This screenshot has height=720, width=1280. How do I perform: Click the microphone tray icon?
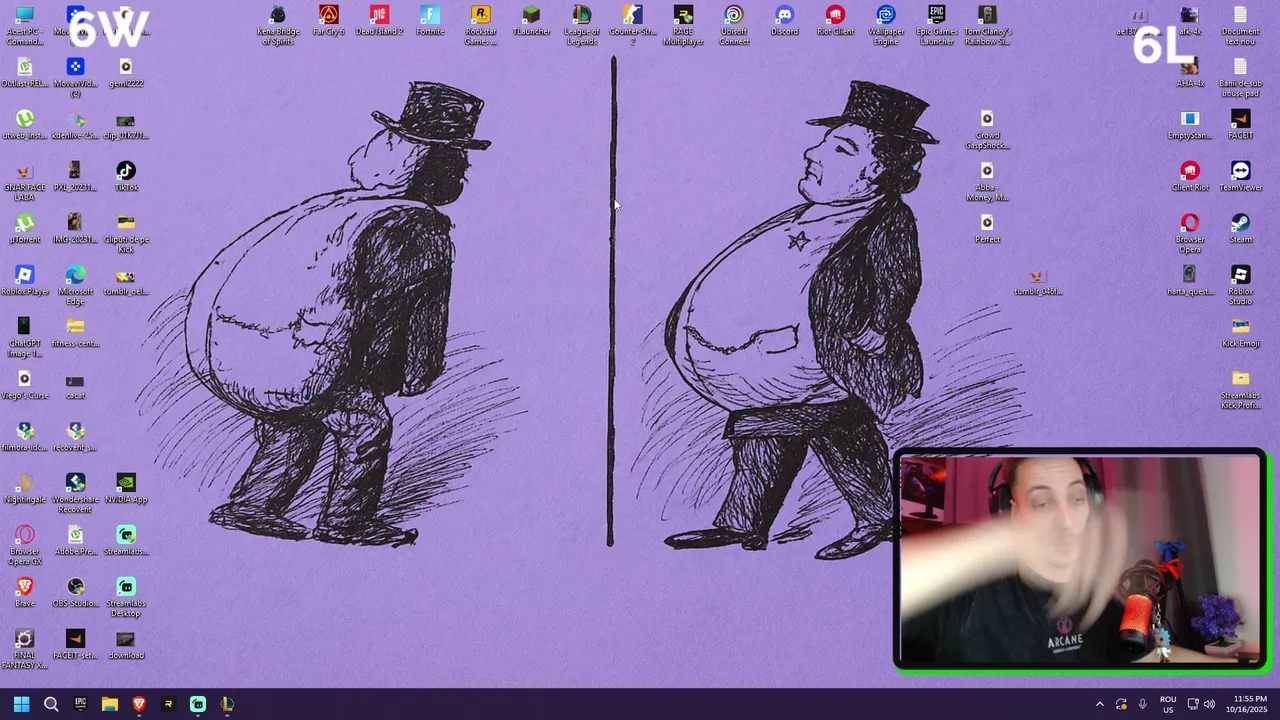click(x=1143, y=704)
